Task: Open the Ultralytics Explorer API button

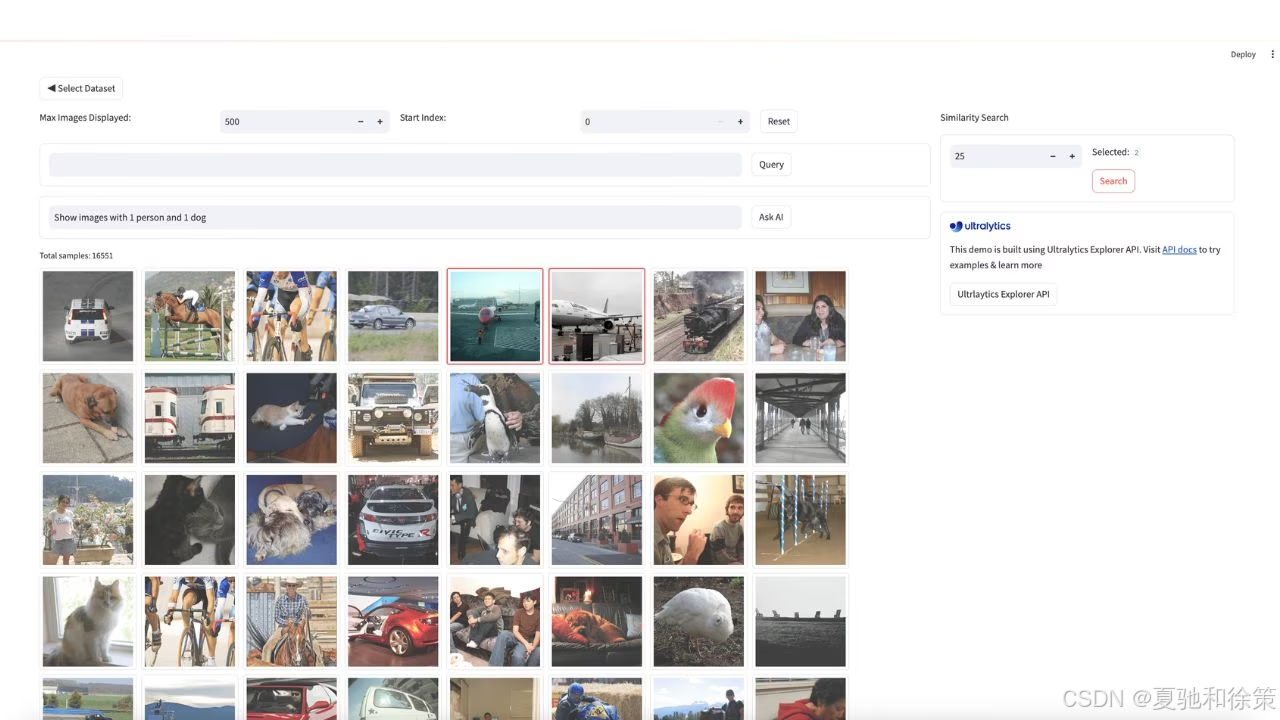Action: pos(1003,294)
